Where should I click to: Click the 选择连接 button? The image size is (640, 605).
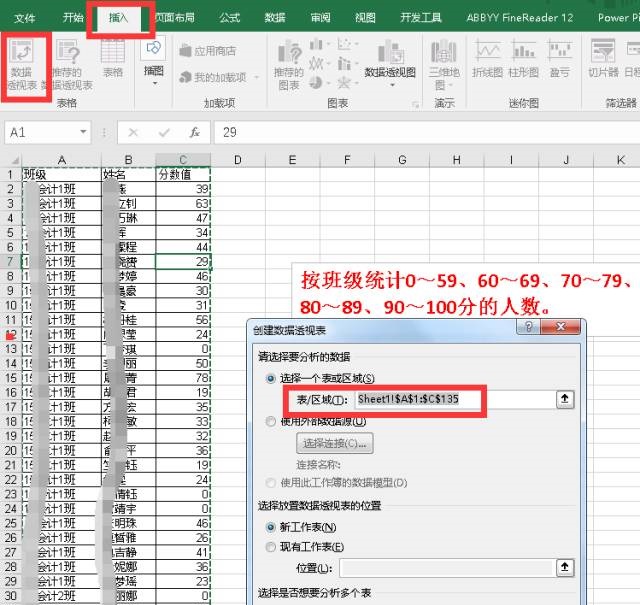(x=335, y=443)
